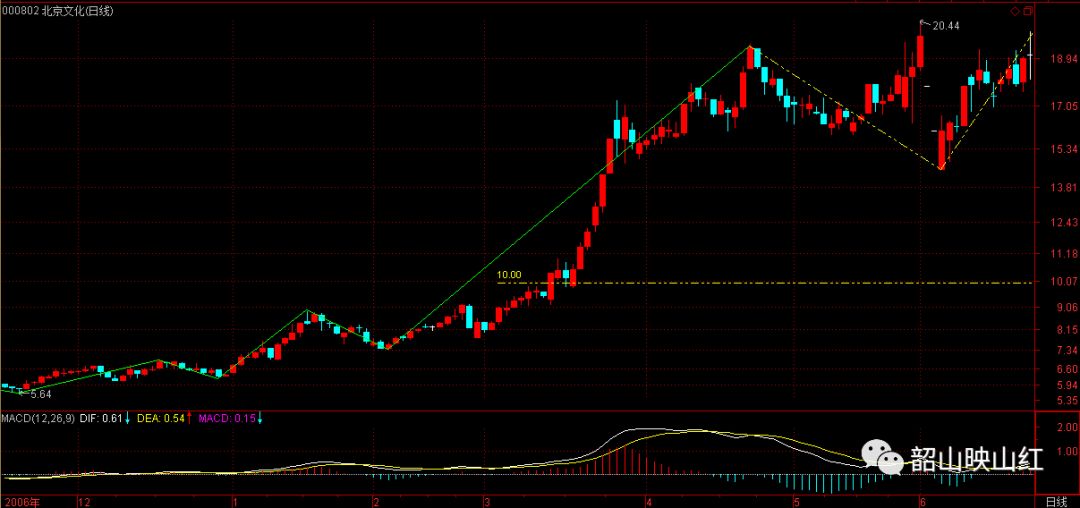Click the month 5 marker on time axis
1080x508 pixels.
(x=796, y=501)
